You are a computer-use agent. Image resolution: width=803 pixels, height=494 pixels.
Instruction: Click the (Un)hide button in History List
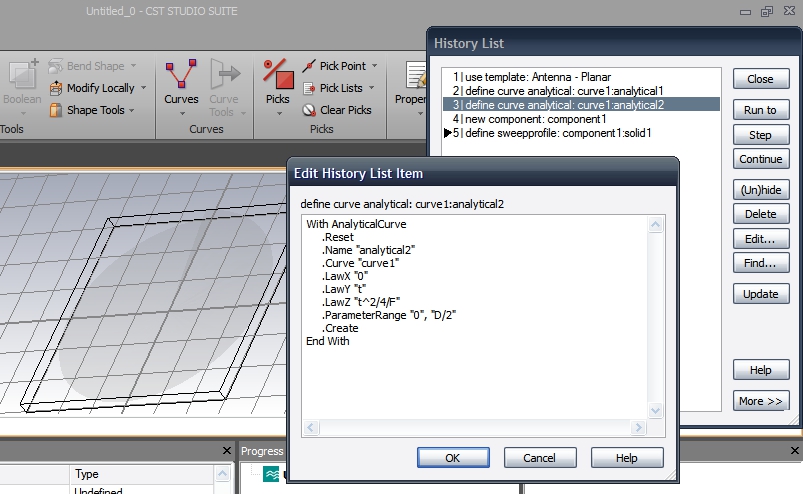pyautogui.click(x=760, y=190)
